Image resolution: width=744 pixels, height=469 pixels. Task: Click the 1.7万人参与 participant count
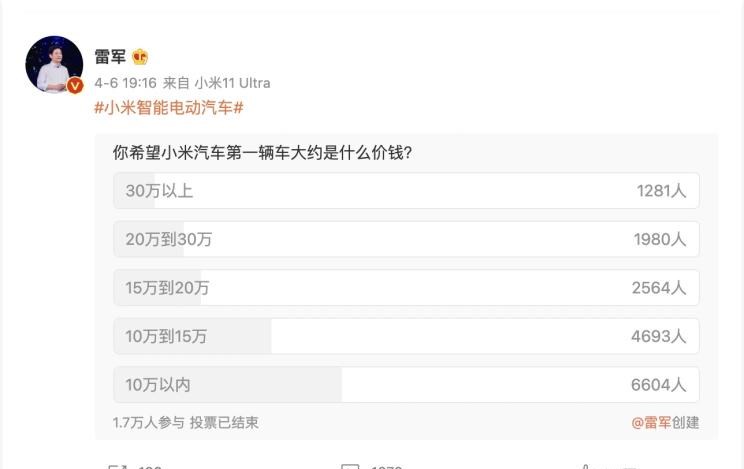pos(148,422)
